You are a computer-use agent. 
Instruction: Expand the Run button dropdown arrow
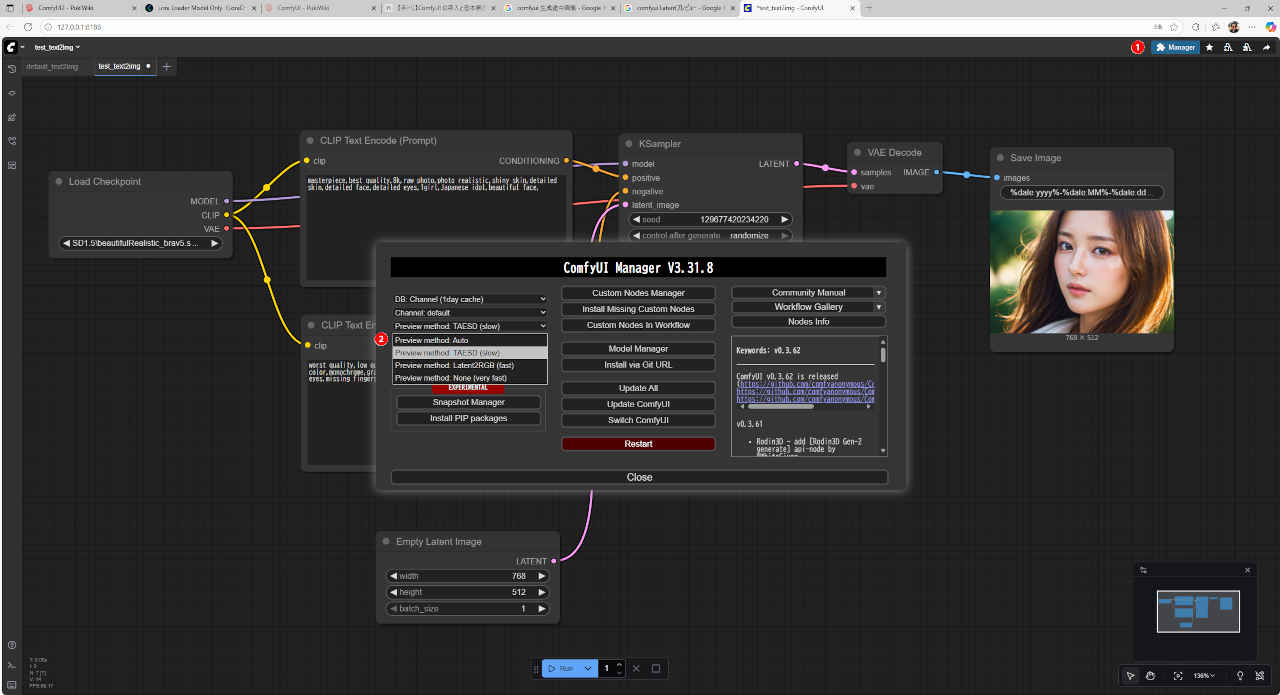[x=589, y=668]
